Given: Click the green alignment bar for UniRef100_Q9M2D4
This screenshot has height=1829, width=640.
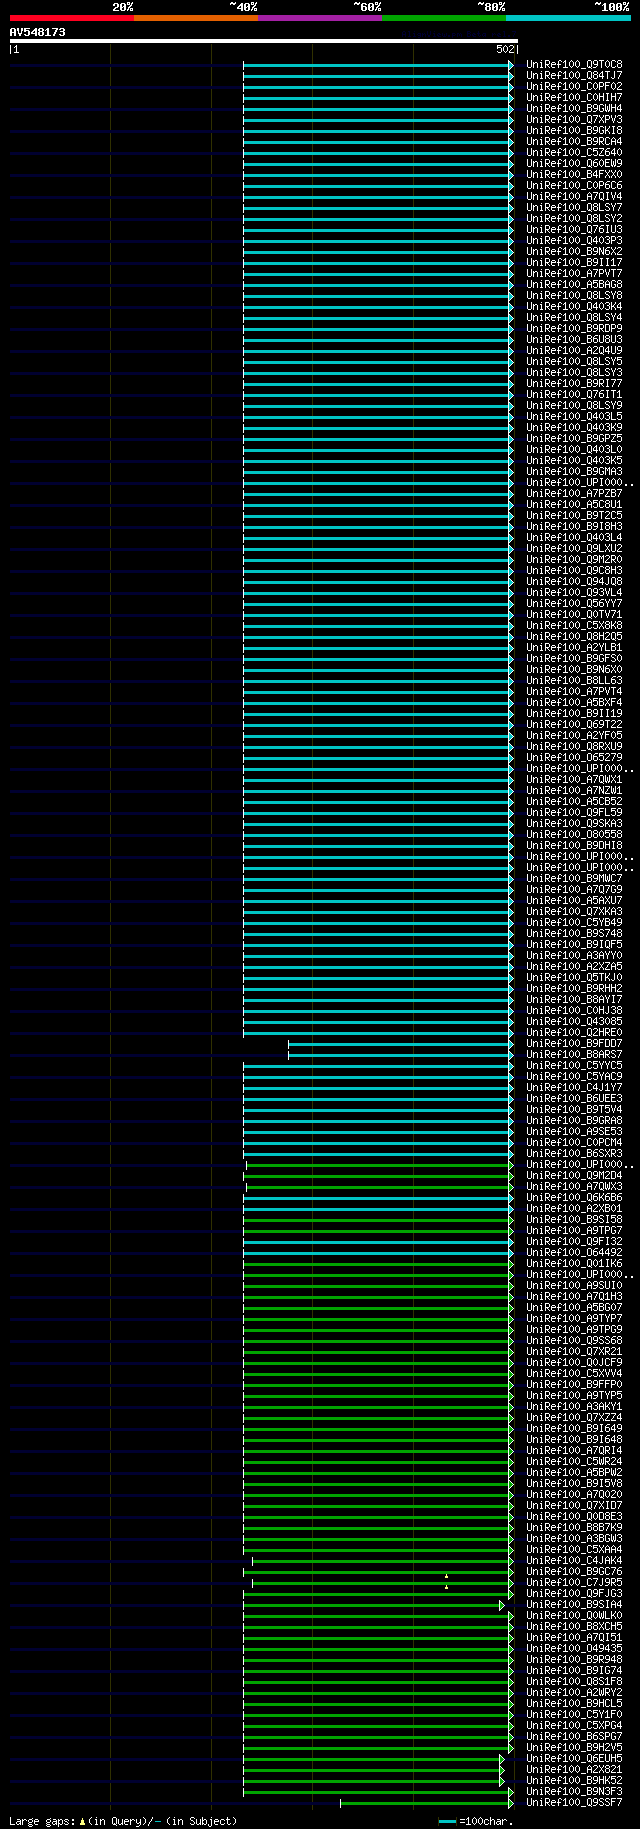Looking at the screenshot, I should click(x=376, y=1176).
